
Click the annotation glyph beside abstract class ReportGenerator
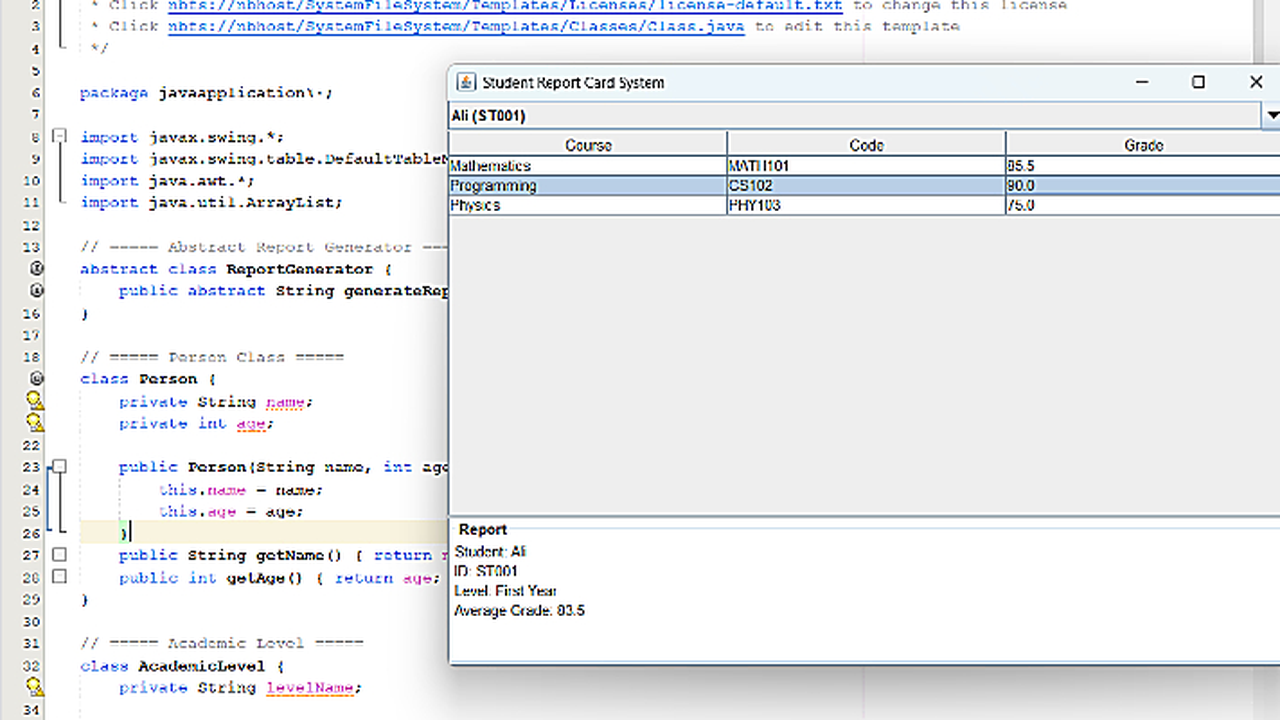coord(36,268)
